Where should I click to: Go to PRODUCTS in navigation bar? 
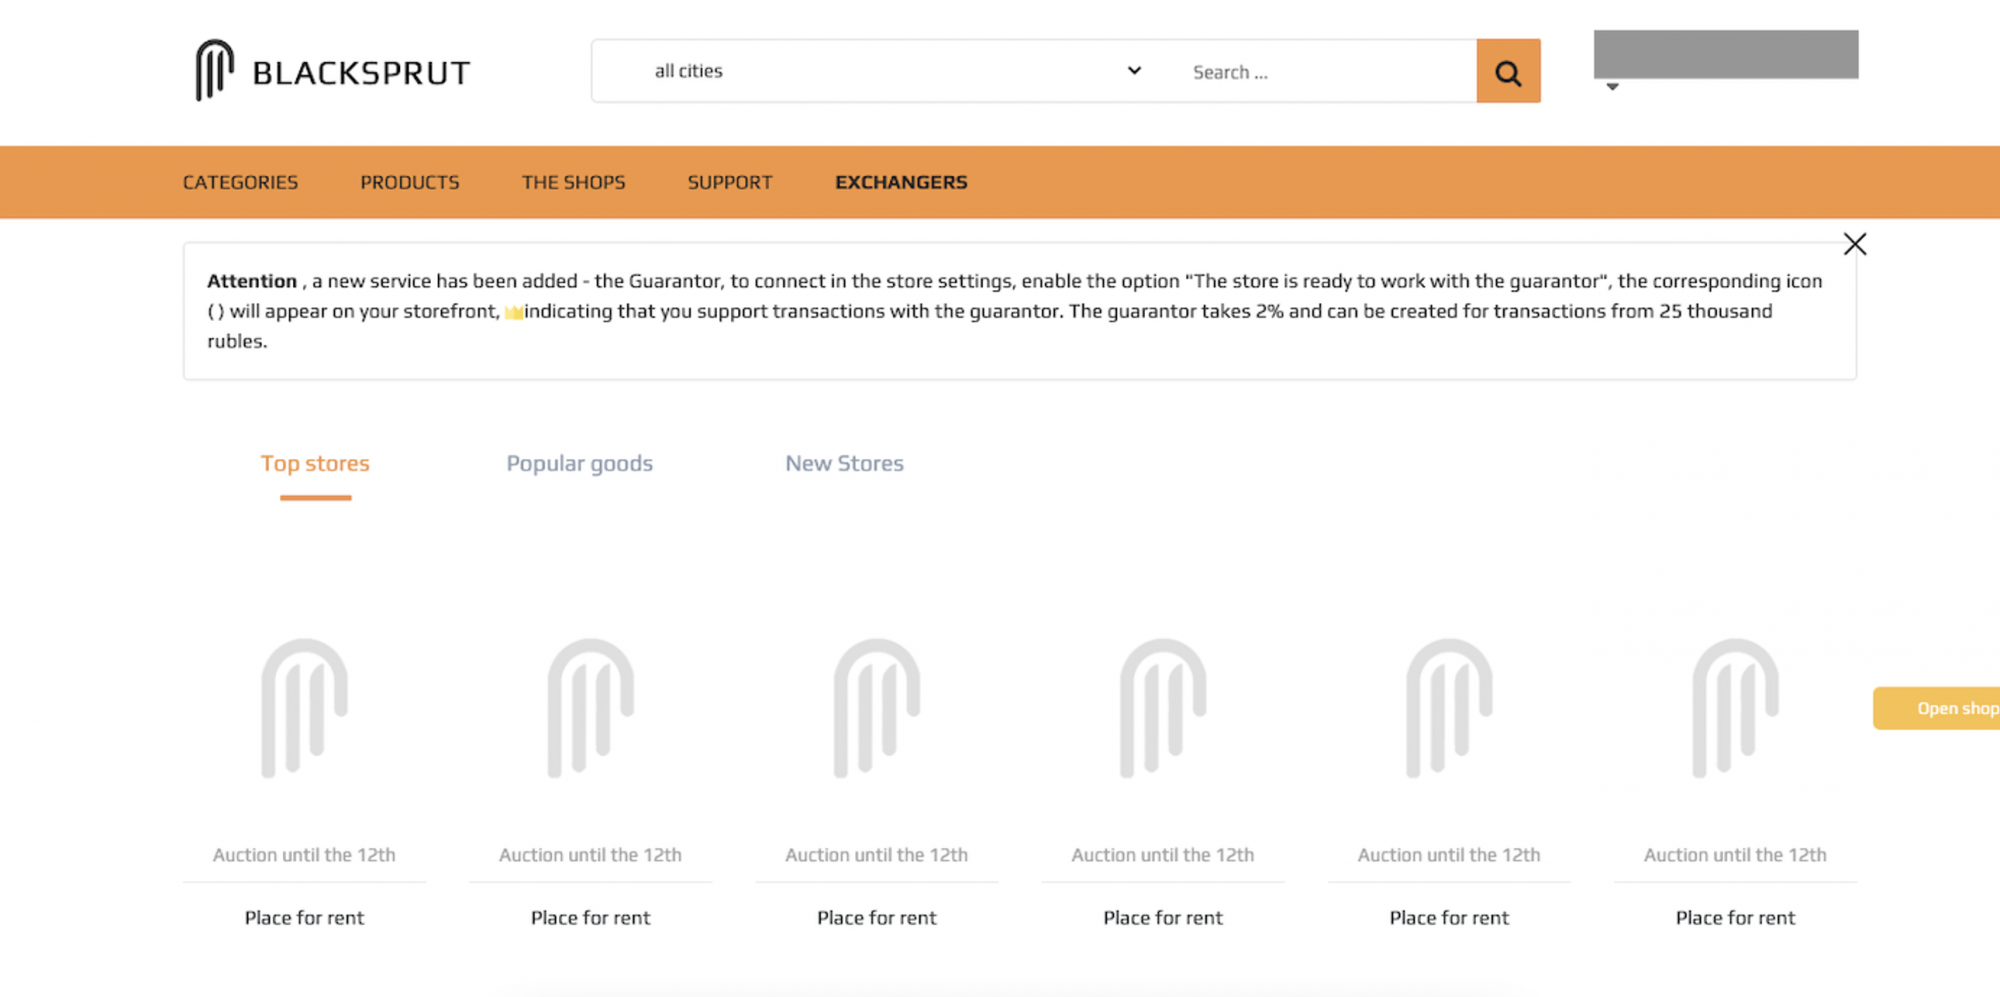tap(410, 182)
